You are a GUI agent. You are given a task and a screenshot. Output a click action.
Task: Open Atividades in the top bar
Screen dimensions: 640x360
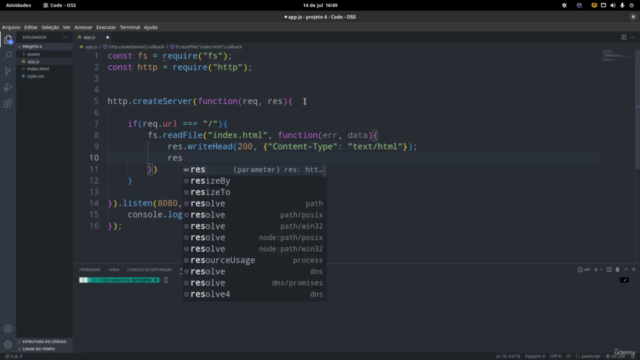(18, 5)
